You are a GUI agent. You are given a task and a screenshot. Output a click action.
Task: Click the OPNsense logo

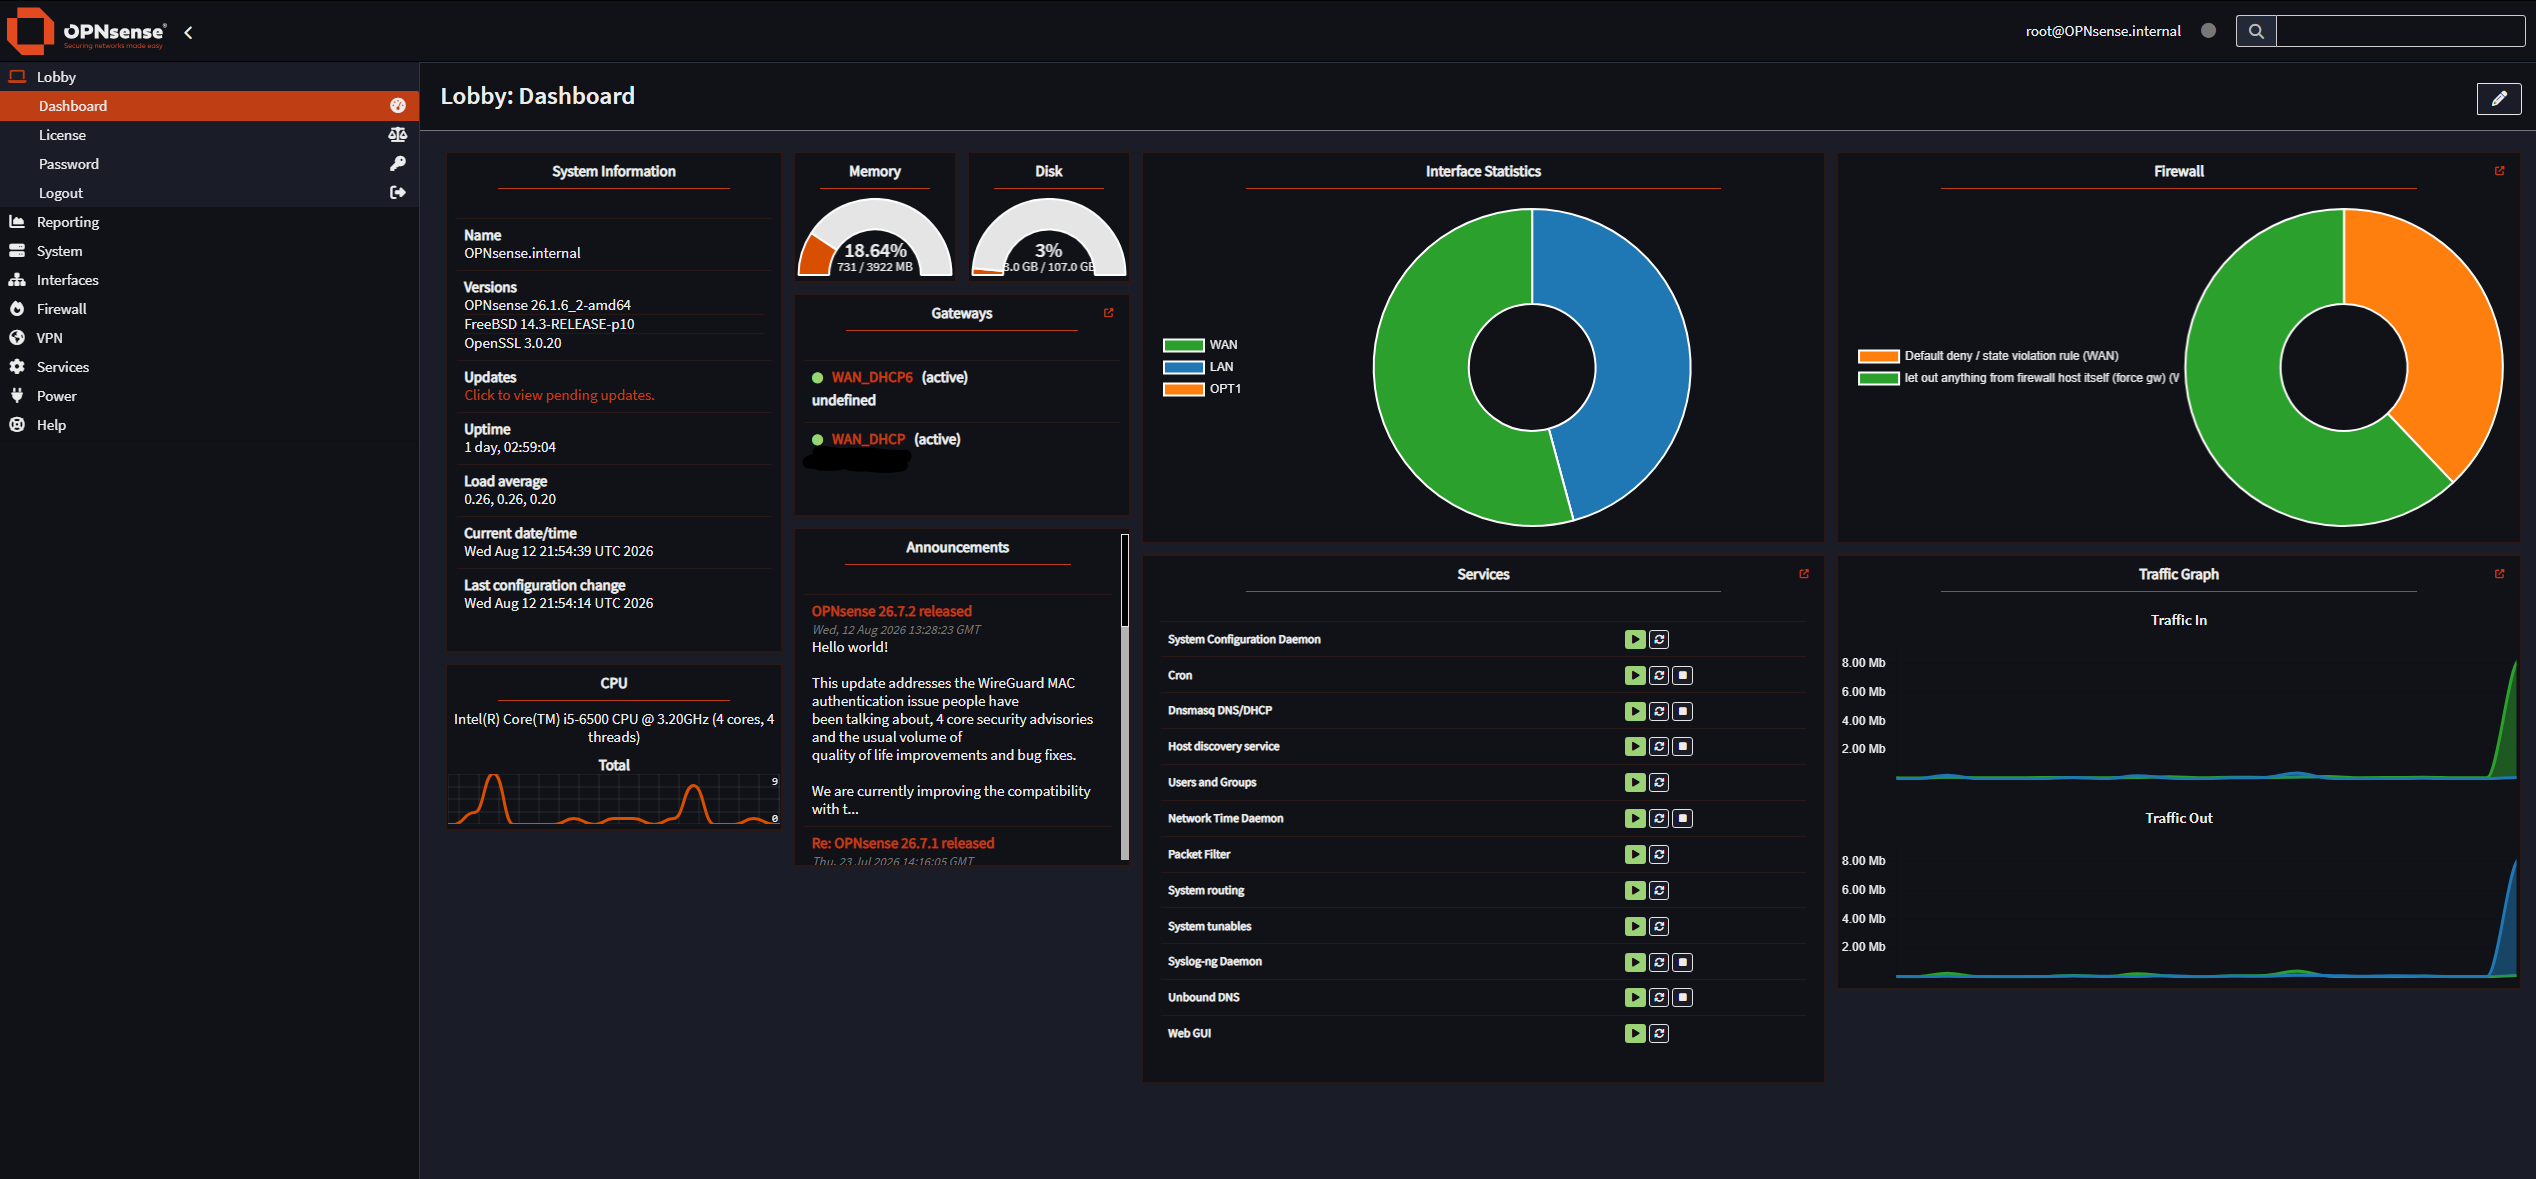tap(86, 31)
